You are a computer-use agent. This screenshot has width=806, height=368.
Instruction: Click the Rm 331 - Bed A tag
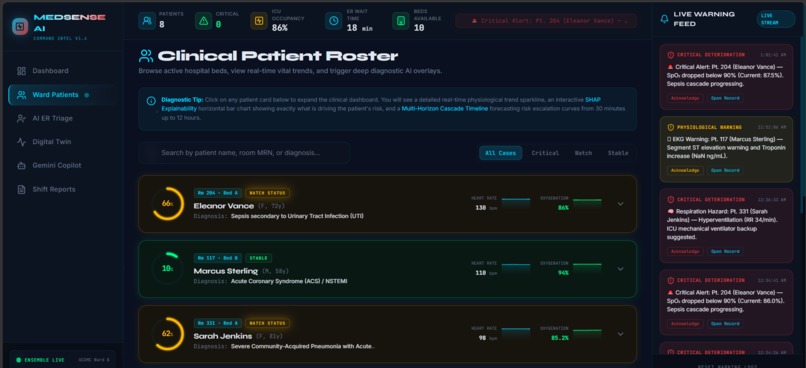pos(217,323)
